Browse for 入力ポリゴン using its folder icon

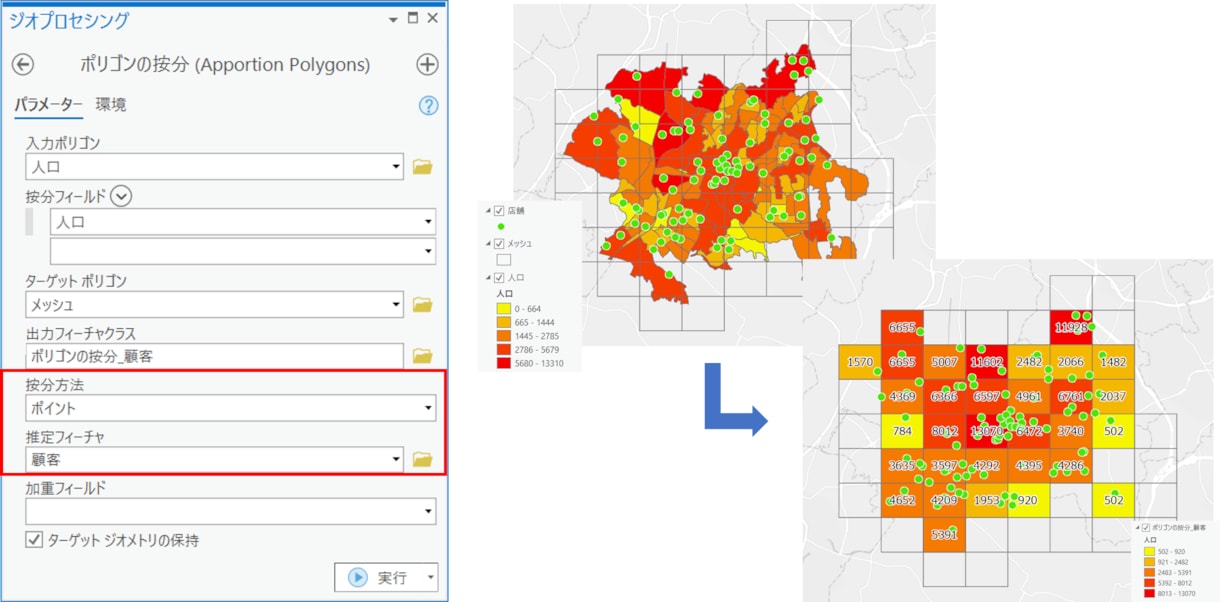(422, 167)
